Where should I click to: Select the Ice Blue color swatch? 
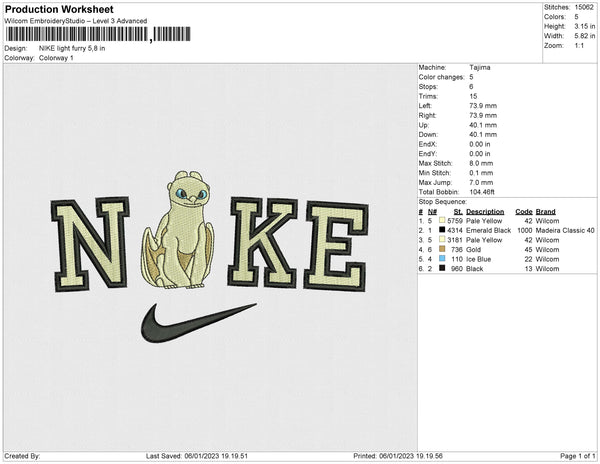(x=442, y=259)
